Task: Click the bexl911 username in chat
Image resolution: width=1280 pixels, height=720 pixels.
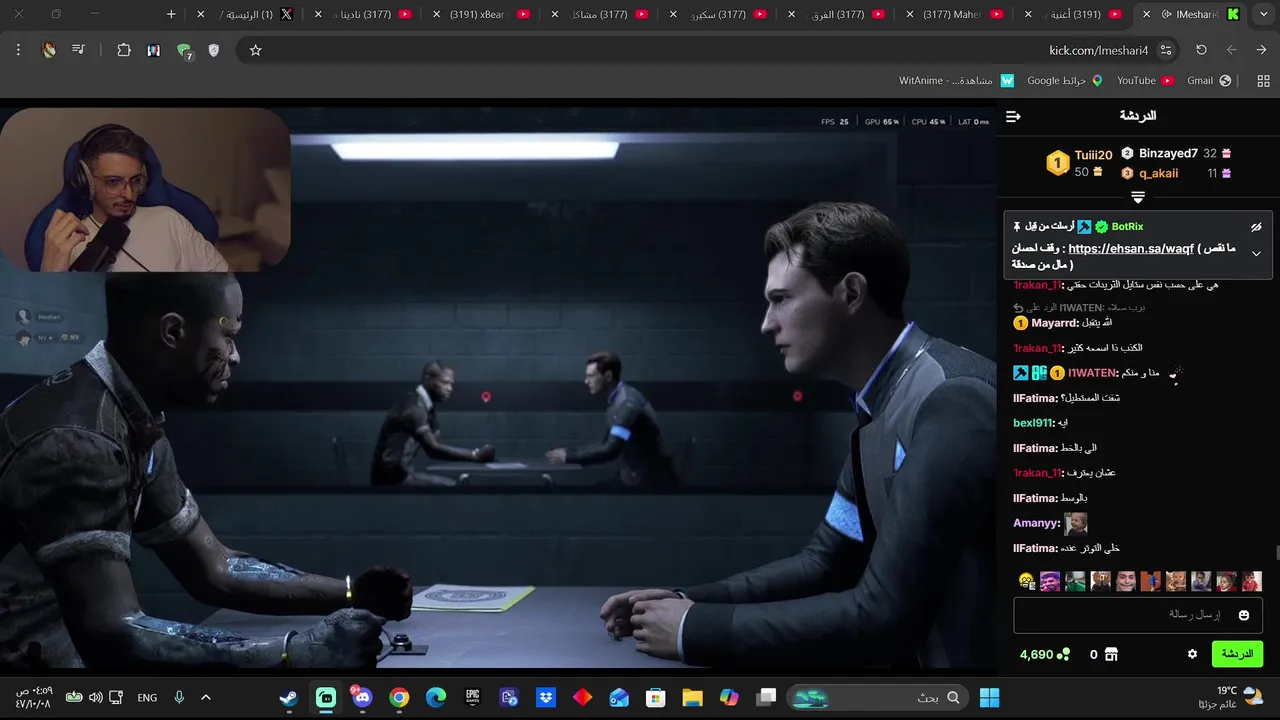Action: point(1033,423)
